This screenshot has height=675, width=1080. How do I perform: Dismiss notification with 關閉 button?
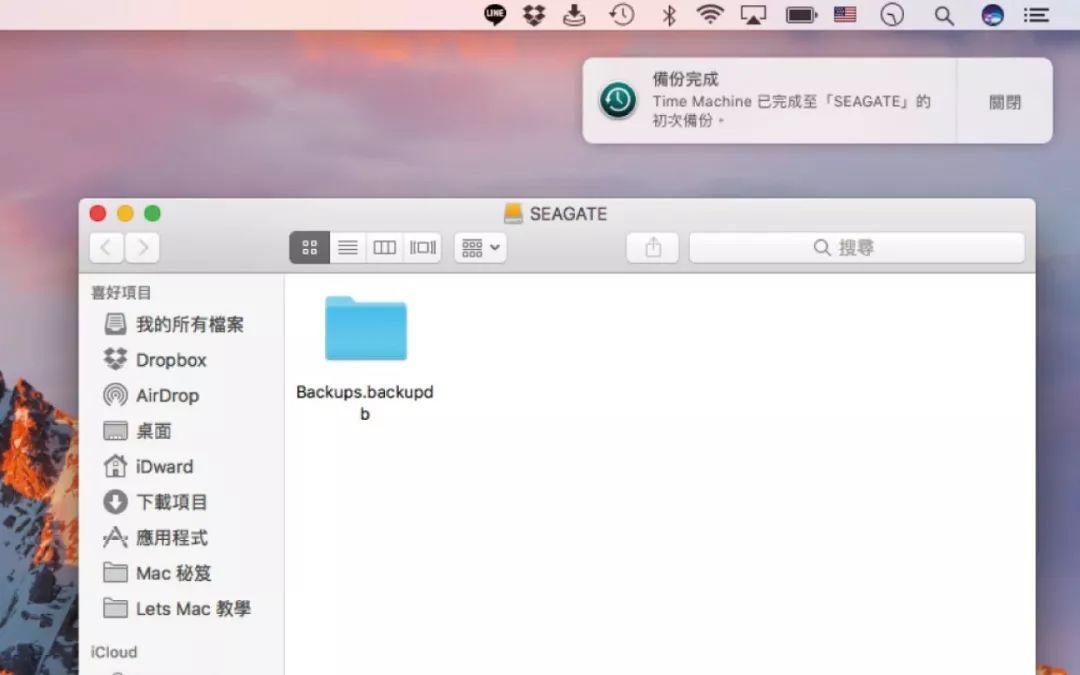[x=1004, y=102]
